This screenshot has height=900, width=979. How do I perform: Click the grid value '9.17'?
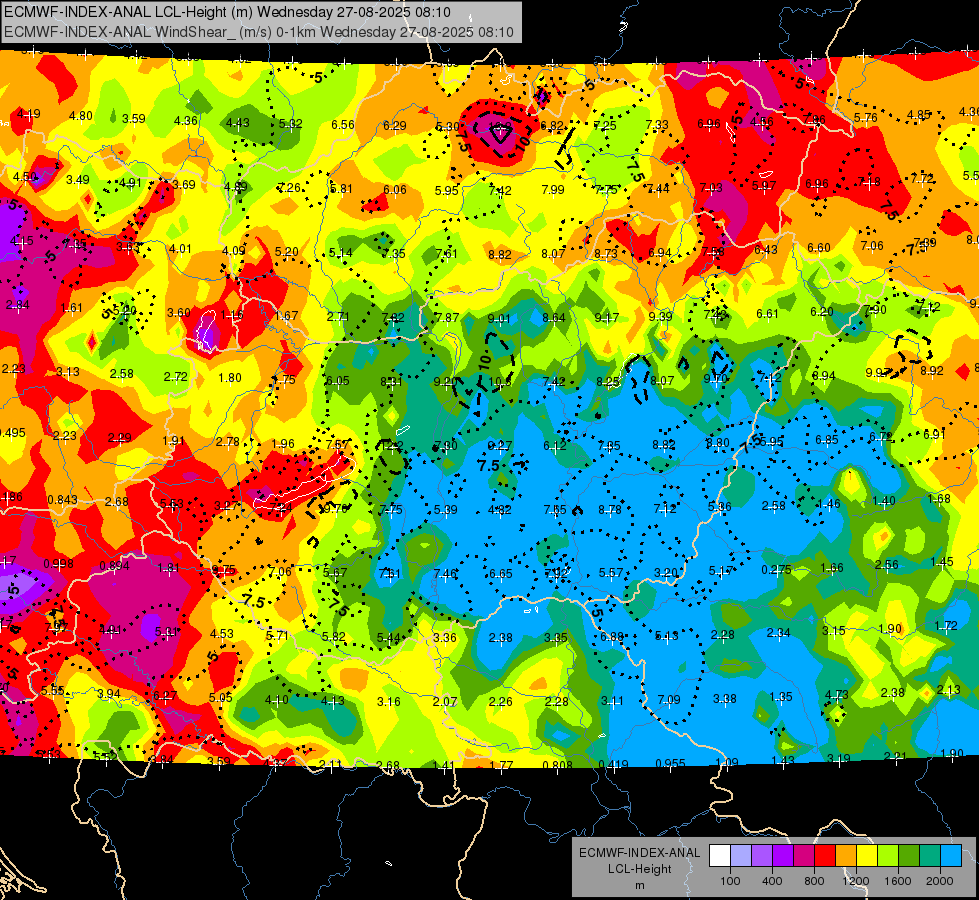pyautogui.click(x=607, y=318)
